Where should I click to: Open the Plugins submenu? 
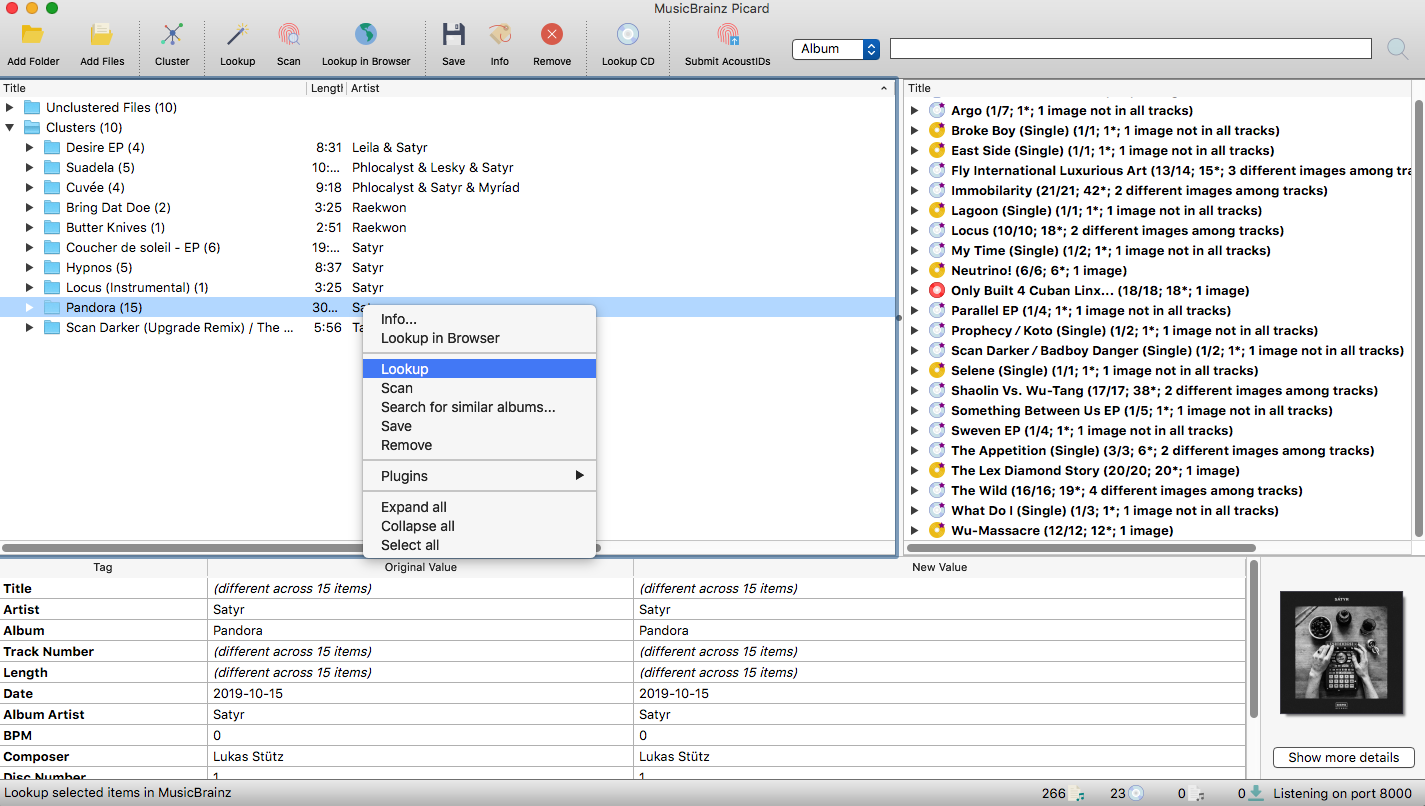tap(479, 476)
